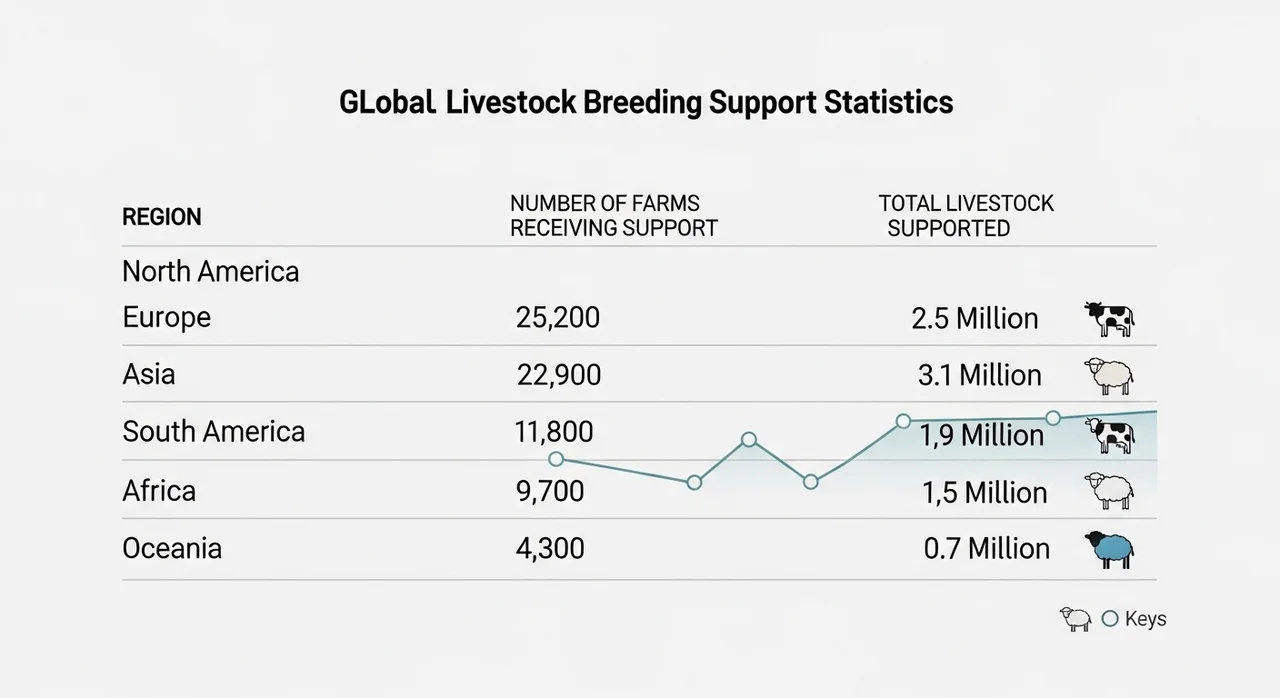Click the leftmost data point on the line

point(557,459)
